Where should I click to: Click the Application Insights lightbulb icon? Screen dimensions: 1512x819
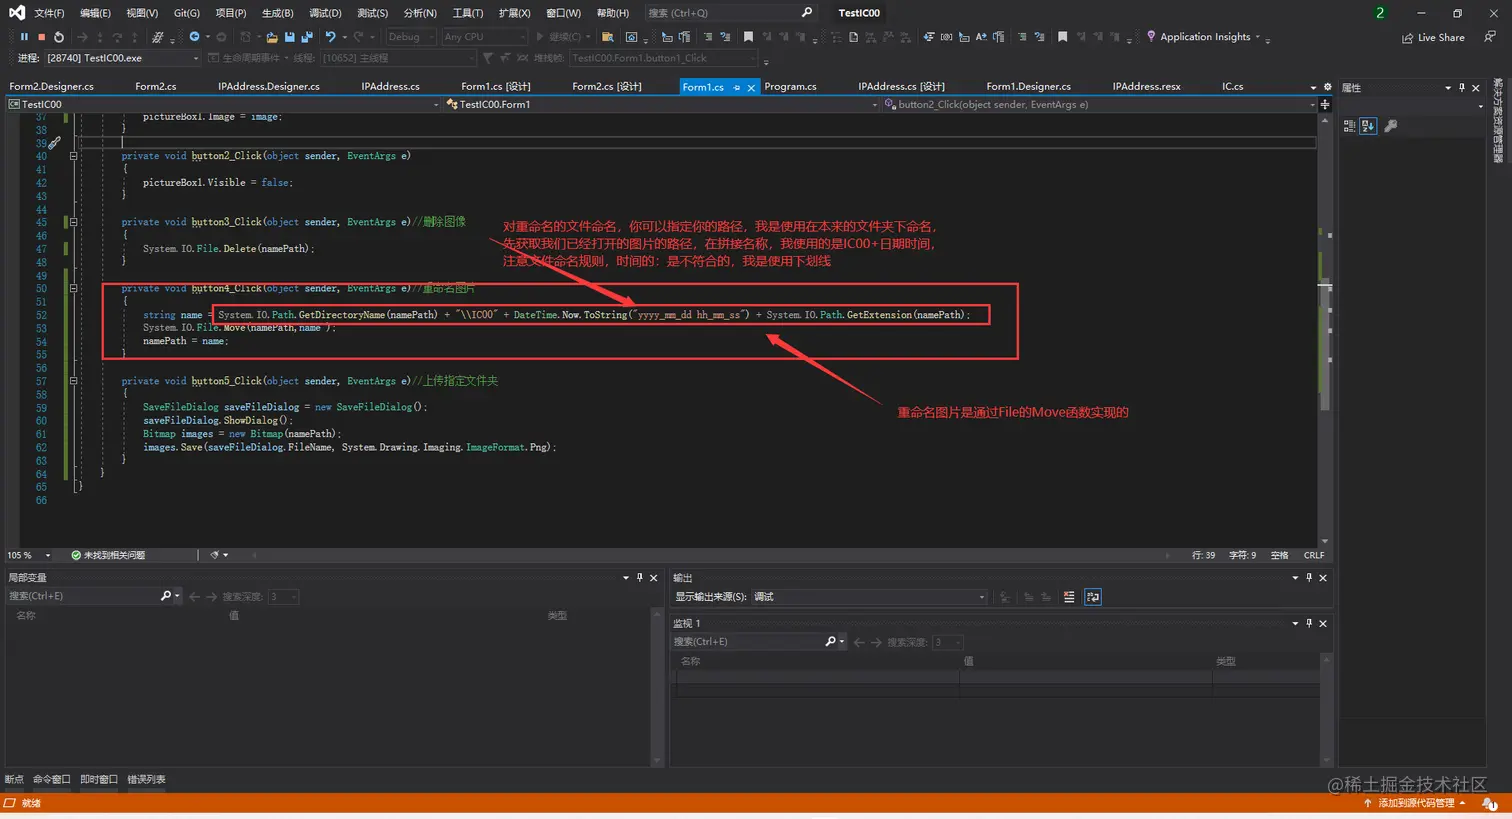[1151, 37]
